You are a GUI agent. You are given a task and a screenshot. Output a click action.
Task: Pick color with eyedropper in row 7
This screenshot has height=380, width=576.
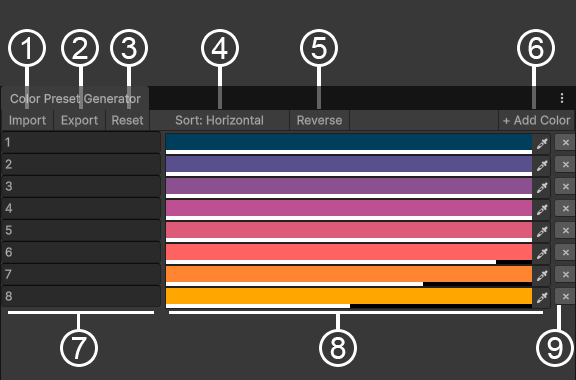[x=542, y=276]
